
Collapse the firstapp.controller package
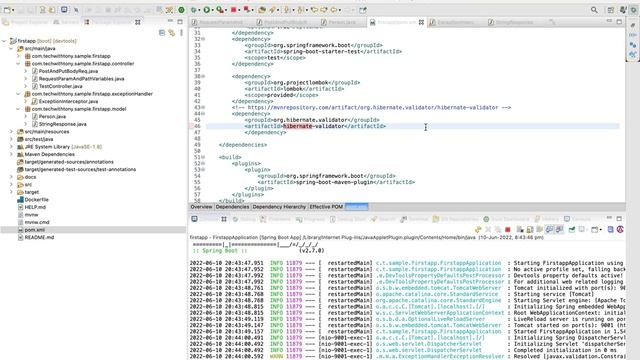pyautogui.click(x=18, y=64)
